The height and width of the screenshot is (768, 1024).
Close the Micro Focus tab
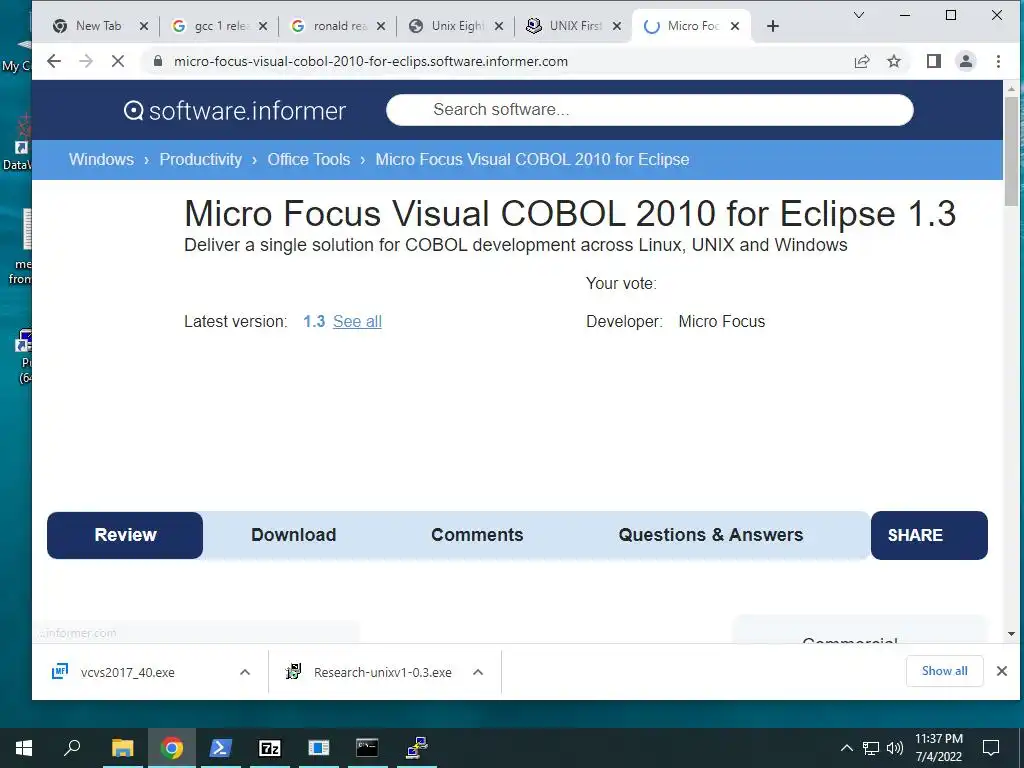[735, 26]
